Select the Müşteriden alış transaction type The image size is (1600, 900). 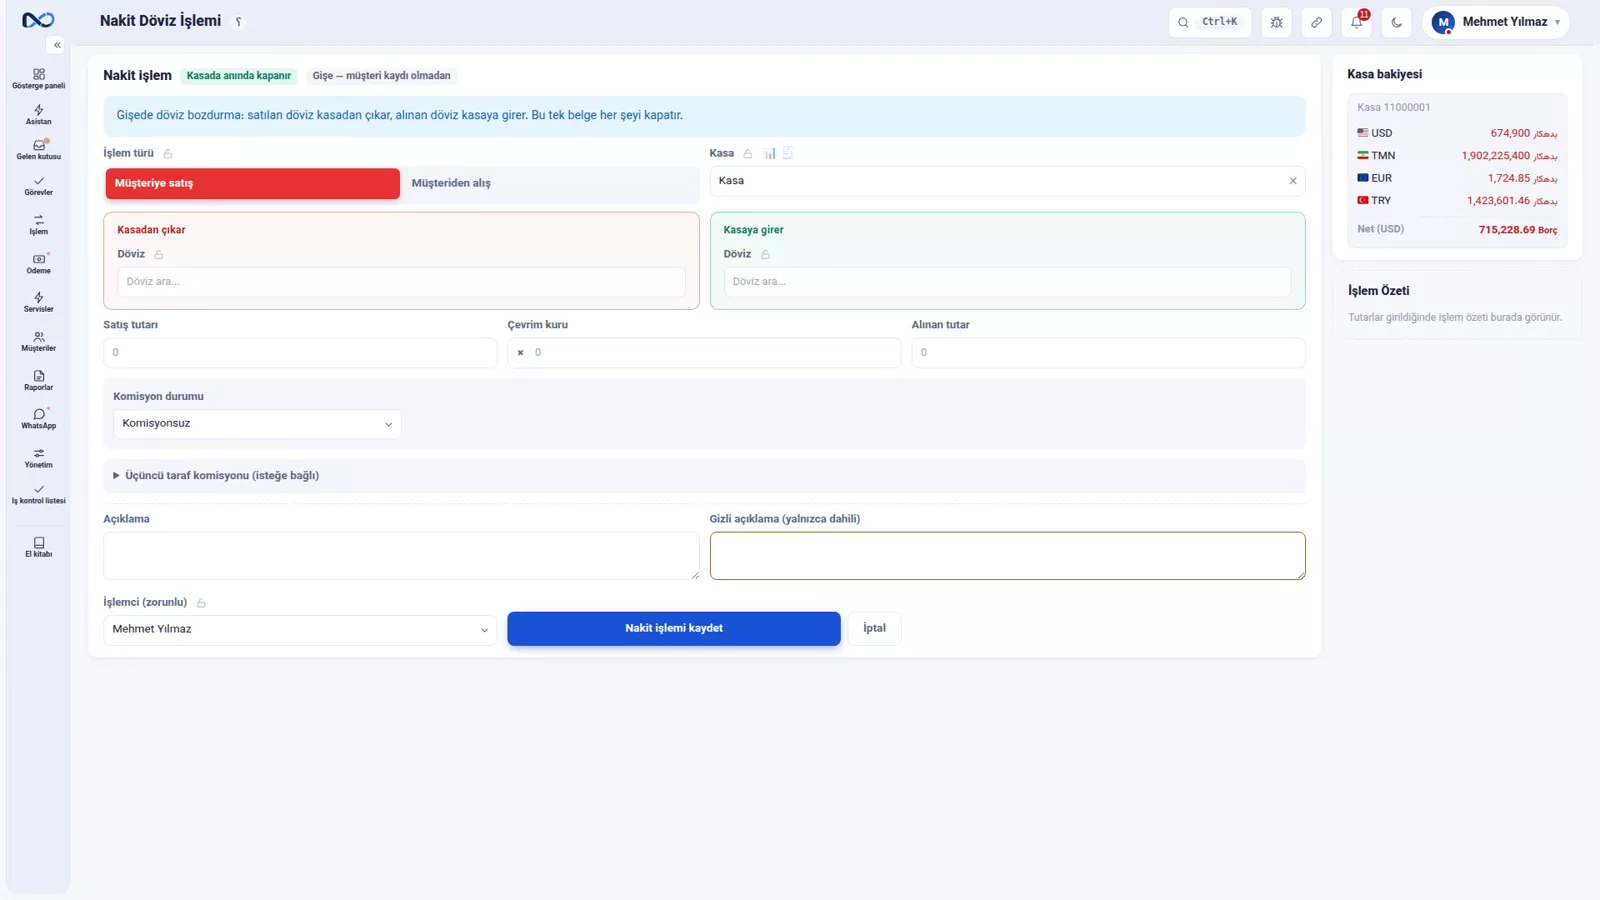(548, 184)
